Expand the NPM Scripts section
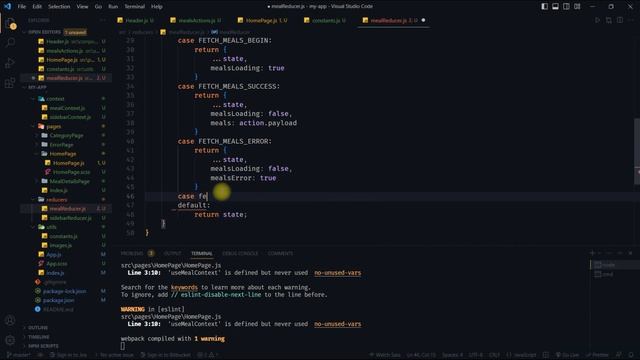This screenshot has height=360, width=640. pos(43,346)
